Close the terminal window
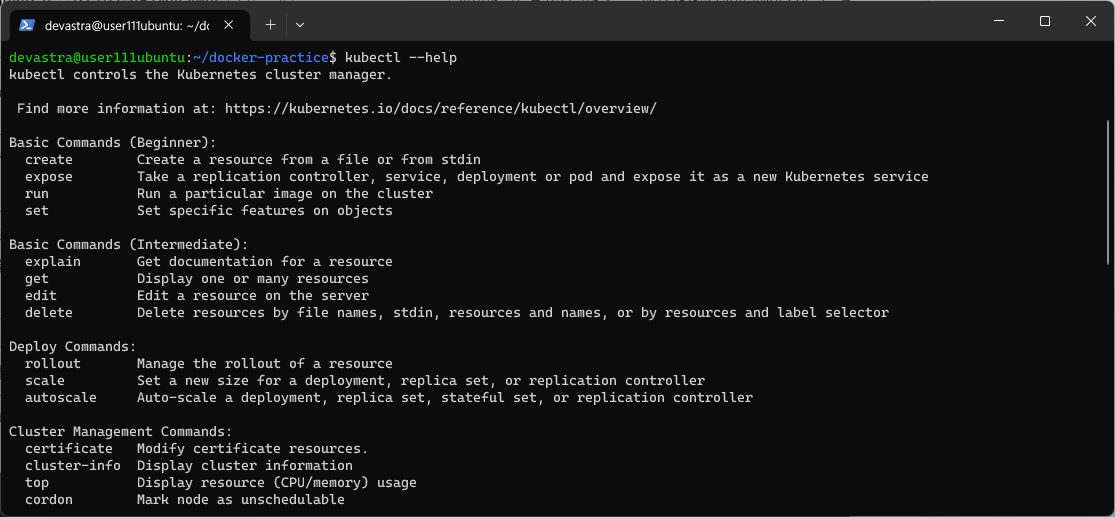Screen dimensions: 1115x517 coord(1090,21)
